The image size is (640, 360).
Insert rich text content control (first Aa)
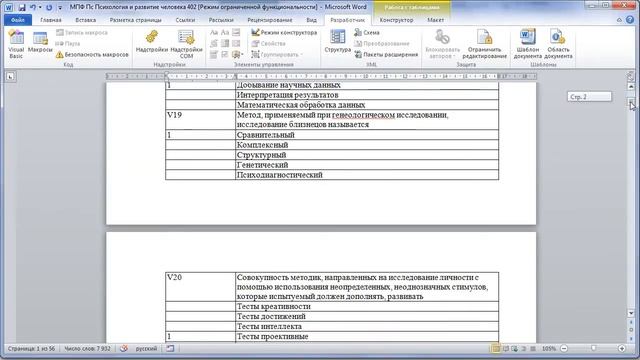click(x=214, y=32)
